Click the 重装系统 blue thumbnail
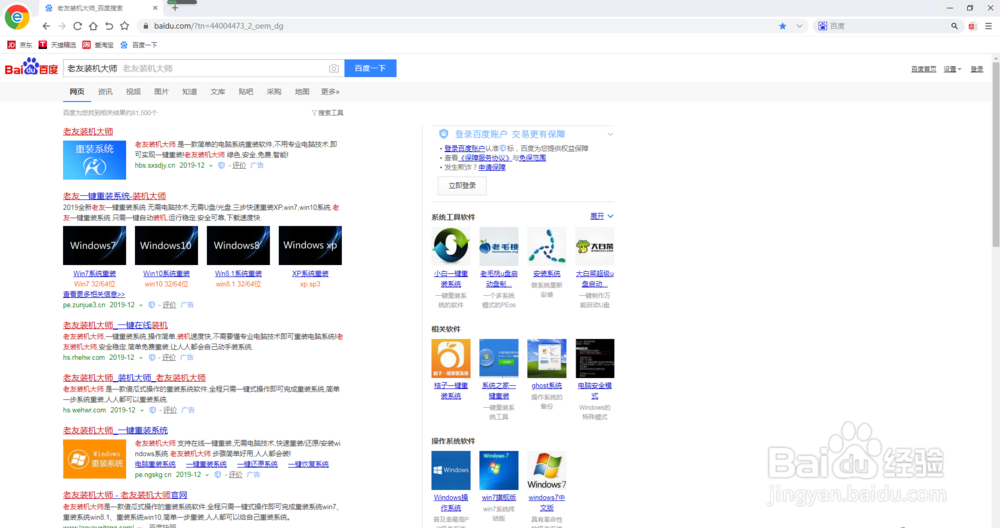The width and height of the screenshot is (1000, 528). coord(94,160)
